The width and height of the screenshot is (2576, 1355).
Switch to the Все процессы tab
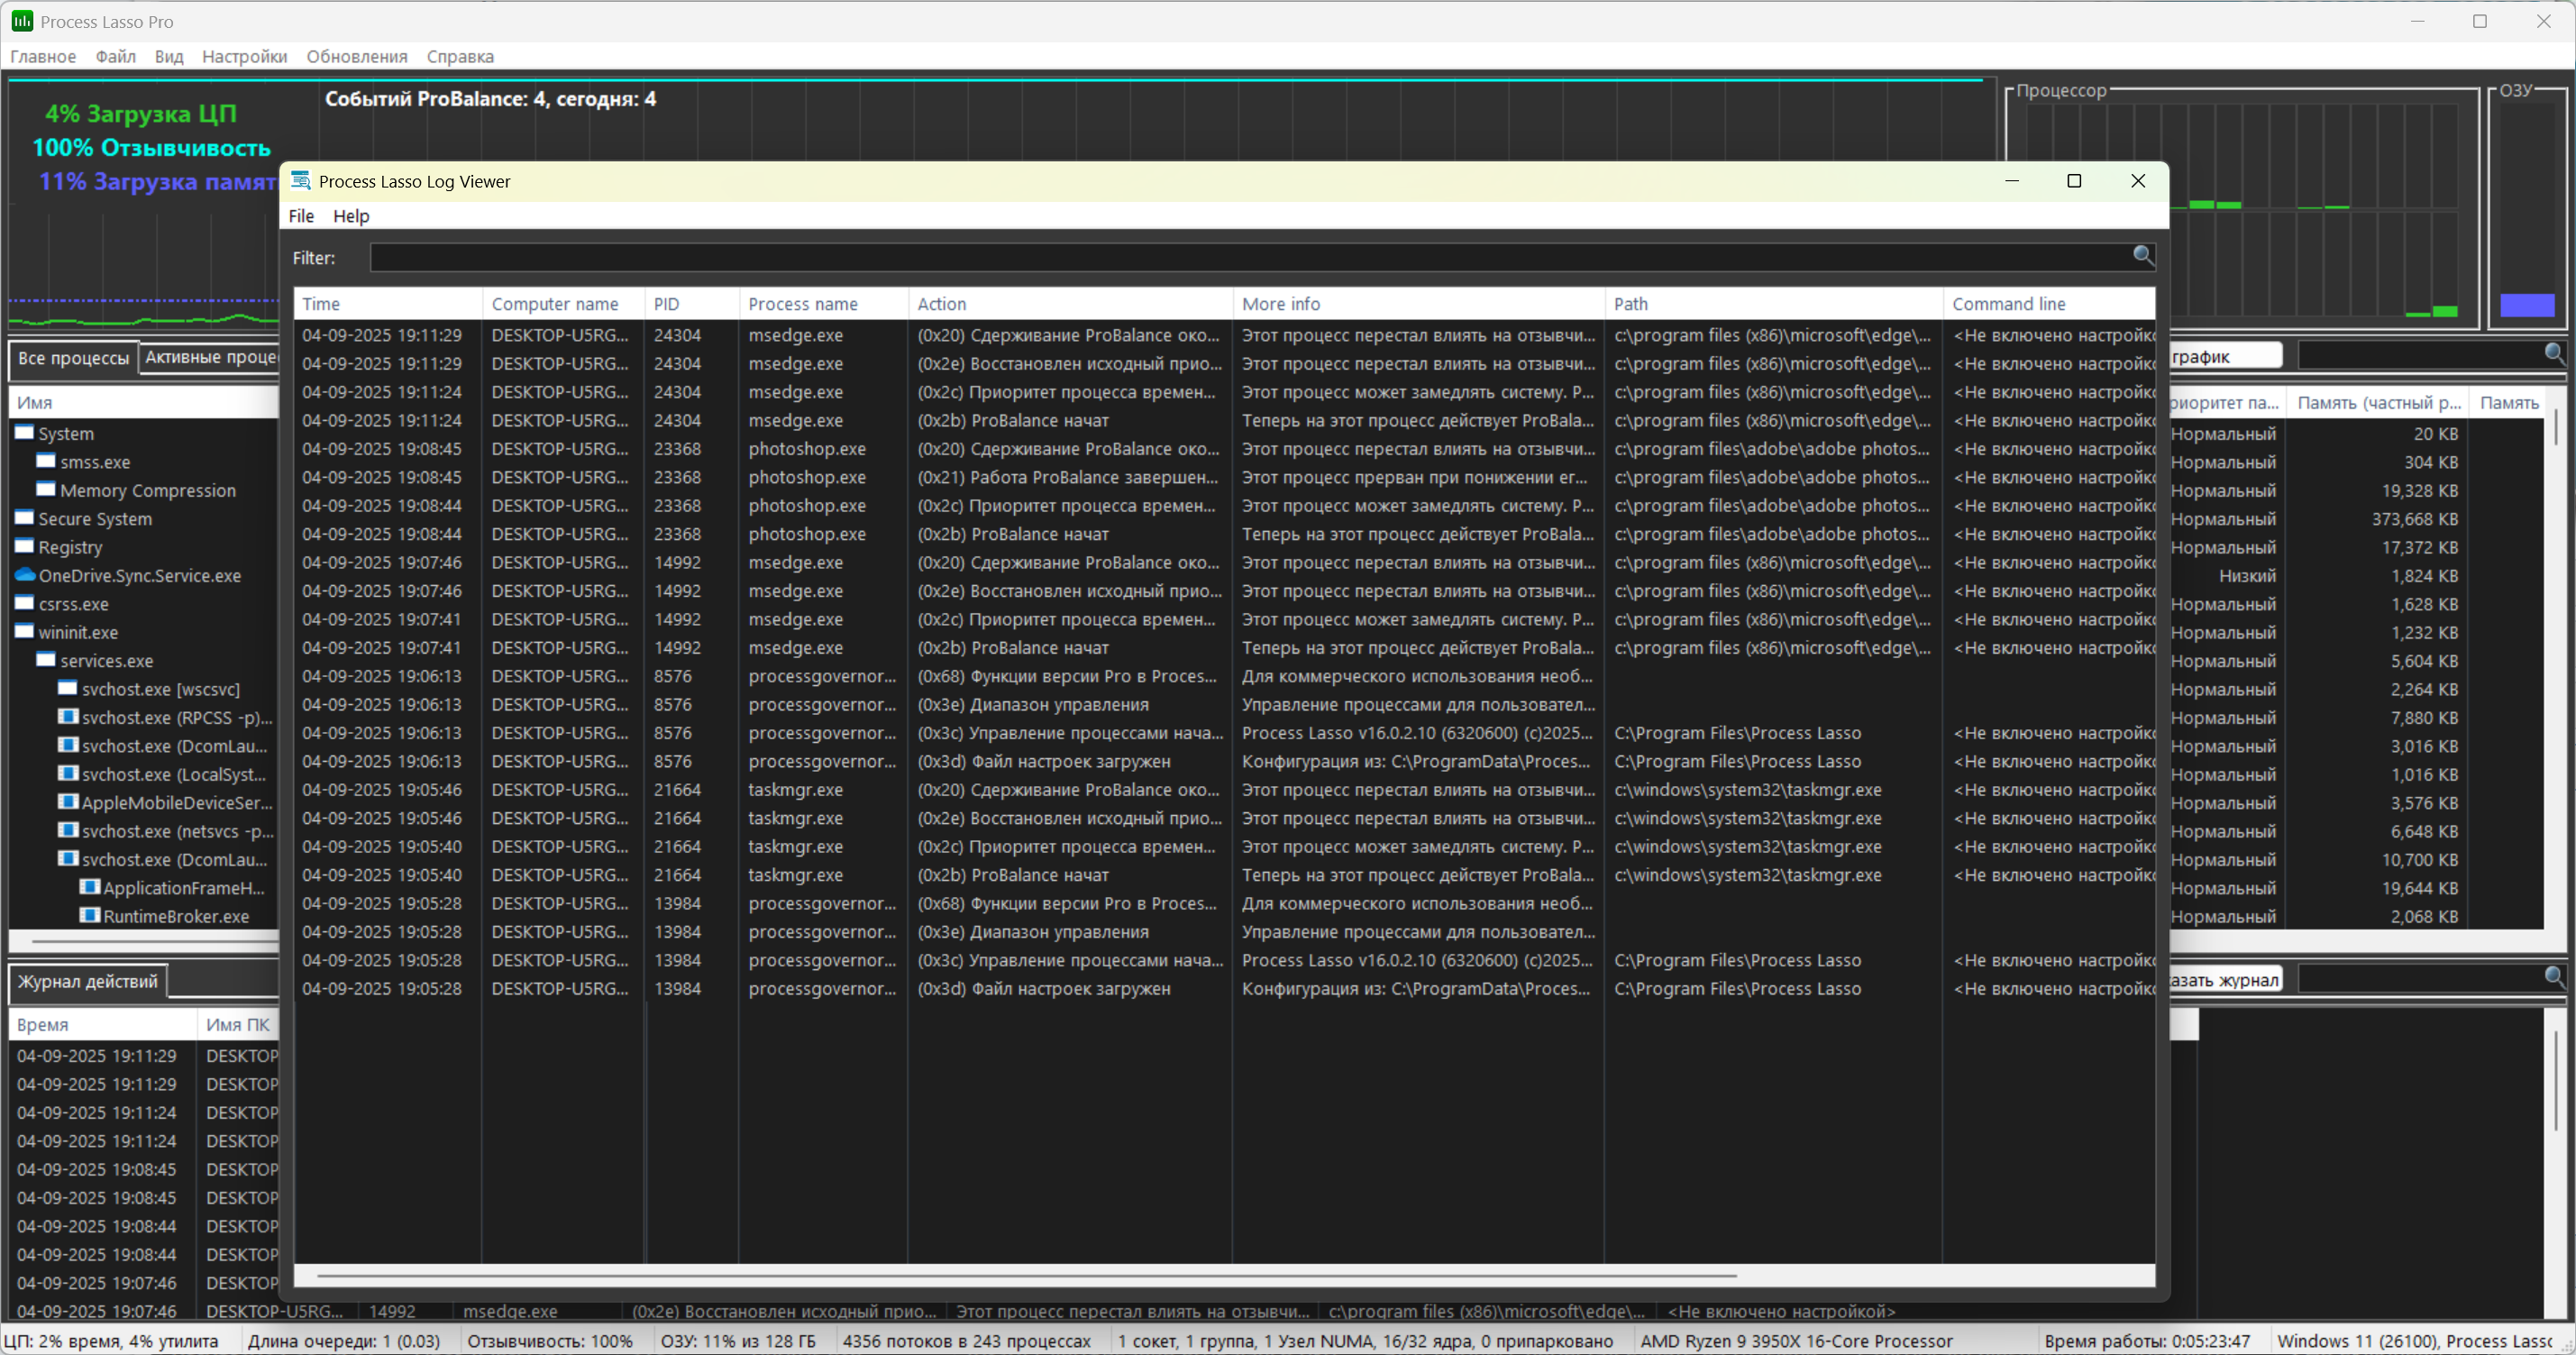coord(73,358)
